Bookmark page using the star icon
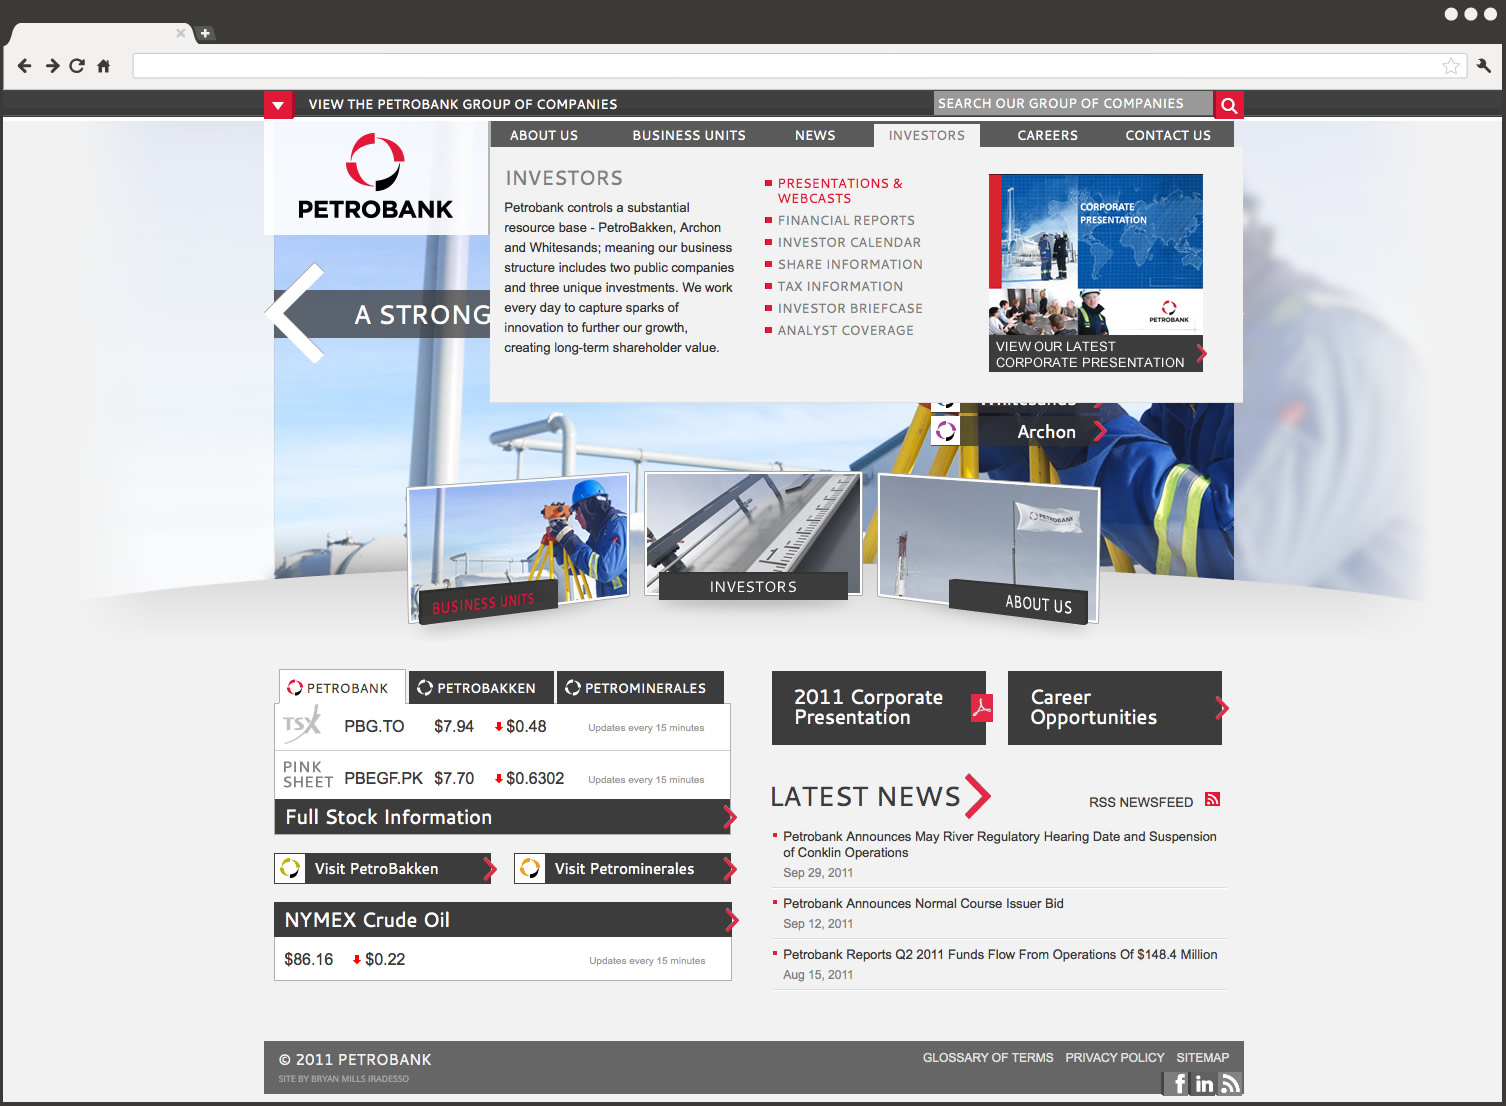 pyautogui.click(x=1450, y=66)
